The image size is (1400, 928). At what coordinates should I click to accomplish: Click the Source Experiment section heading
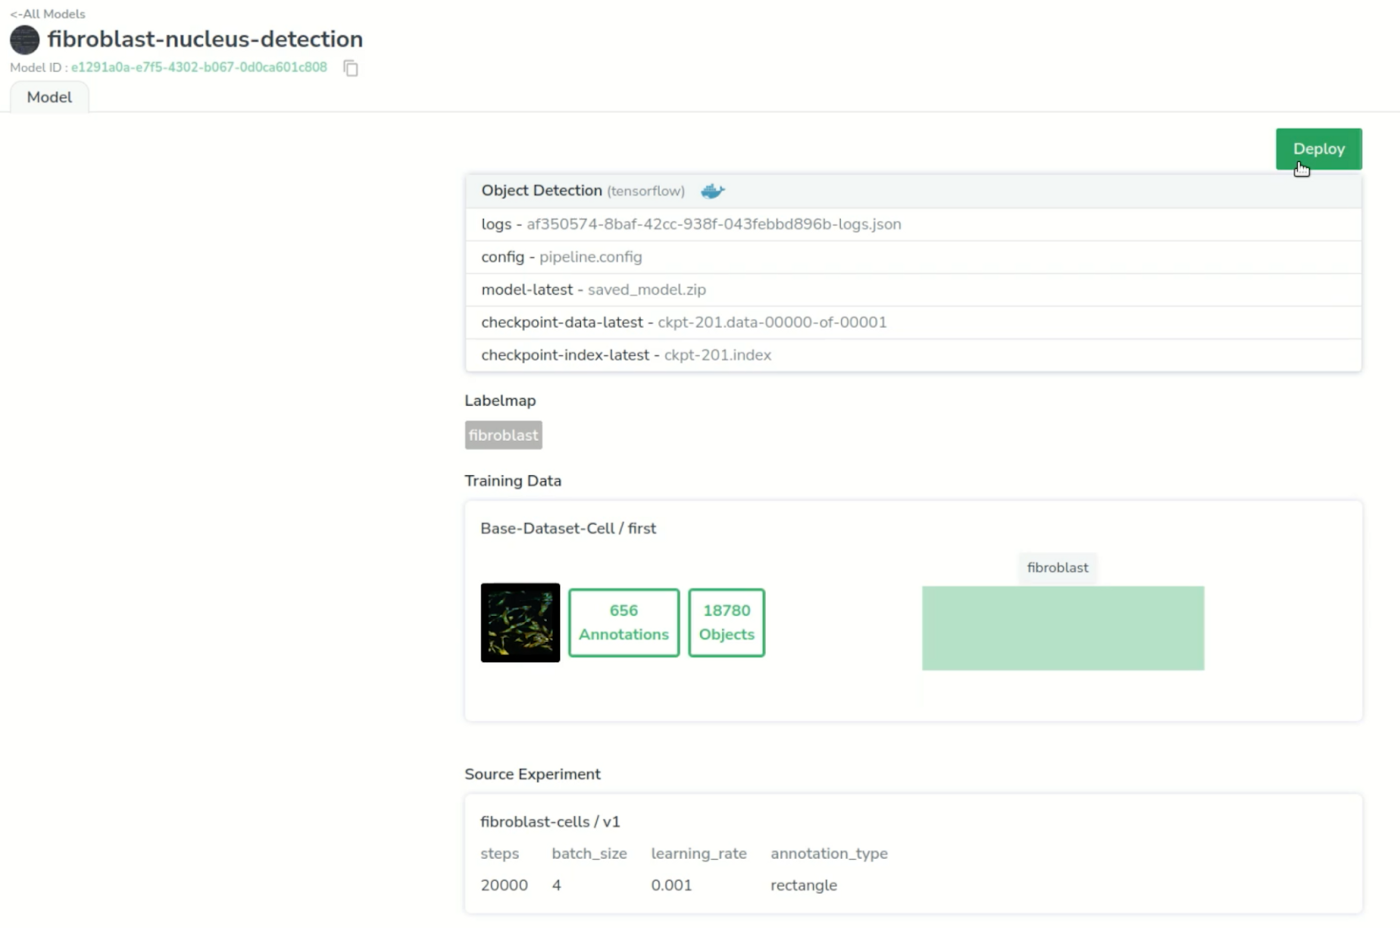[532, 774]
